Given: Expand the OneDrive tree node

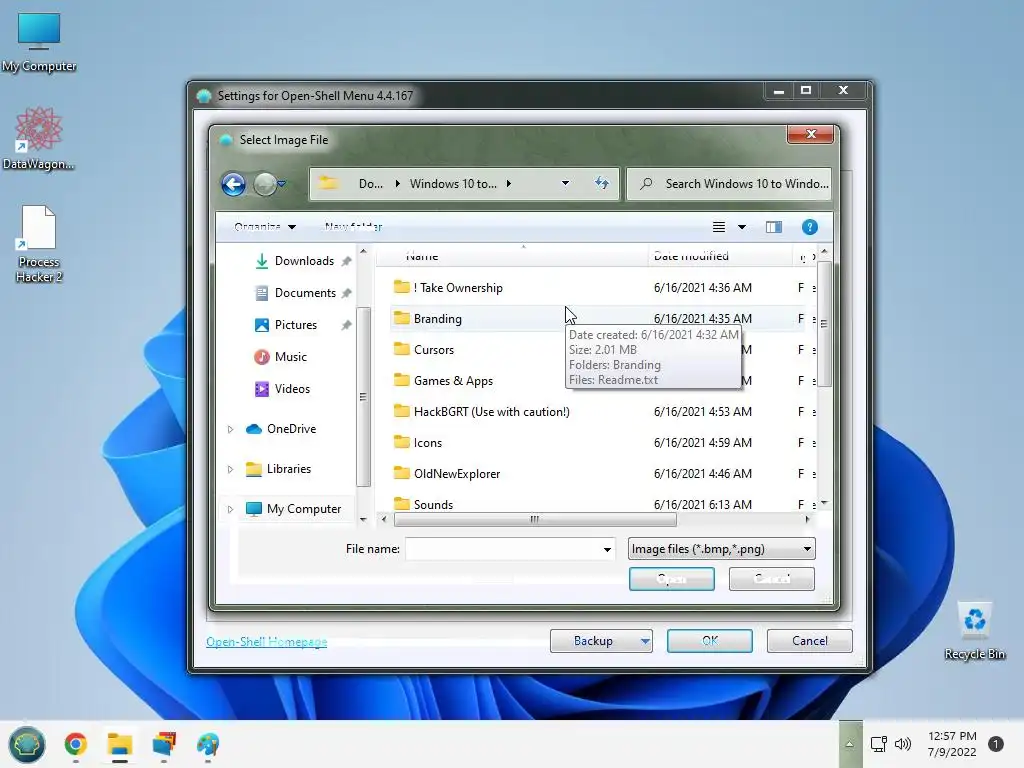Looking at the screenshot, I should click(231, 429).
